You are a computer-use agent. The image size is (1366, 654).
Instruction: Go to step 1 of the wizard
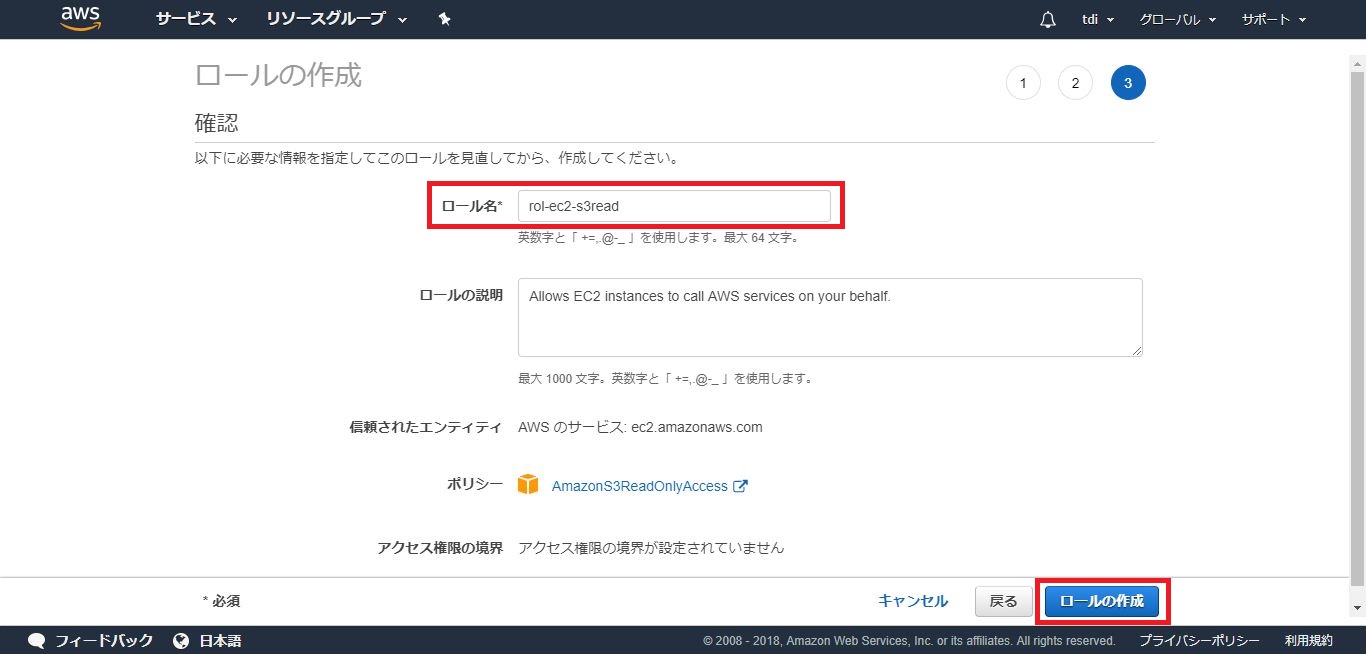coord(1023,83)
